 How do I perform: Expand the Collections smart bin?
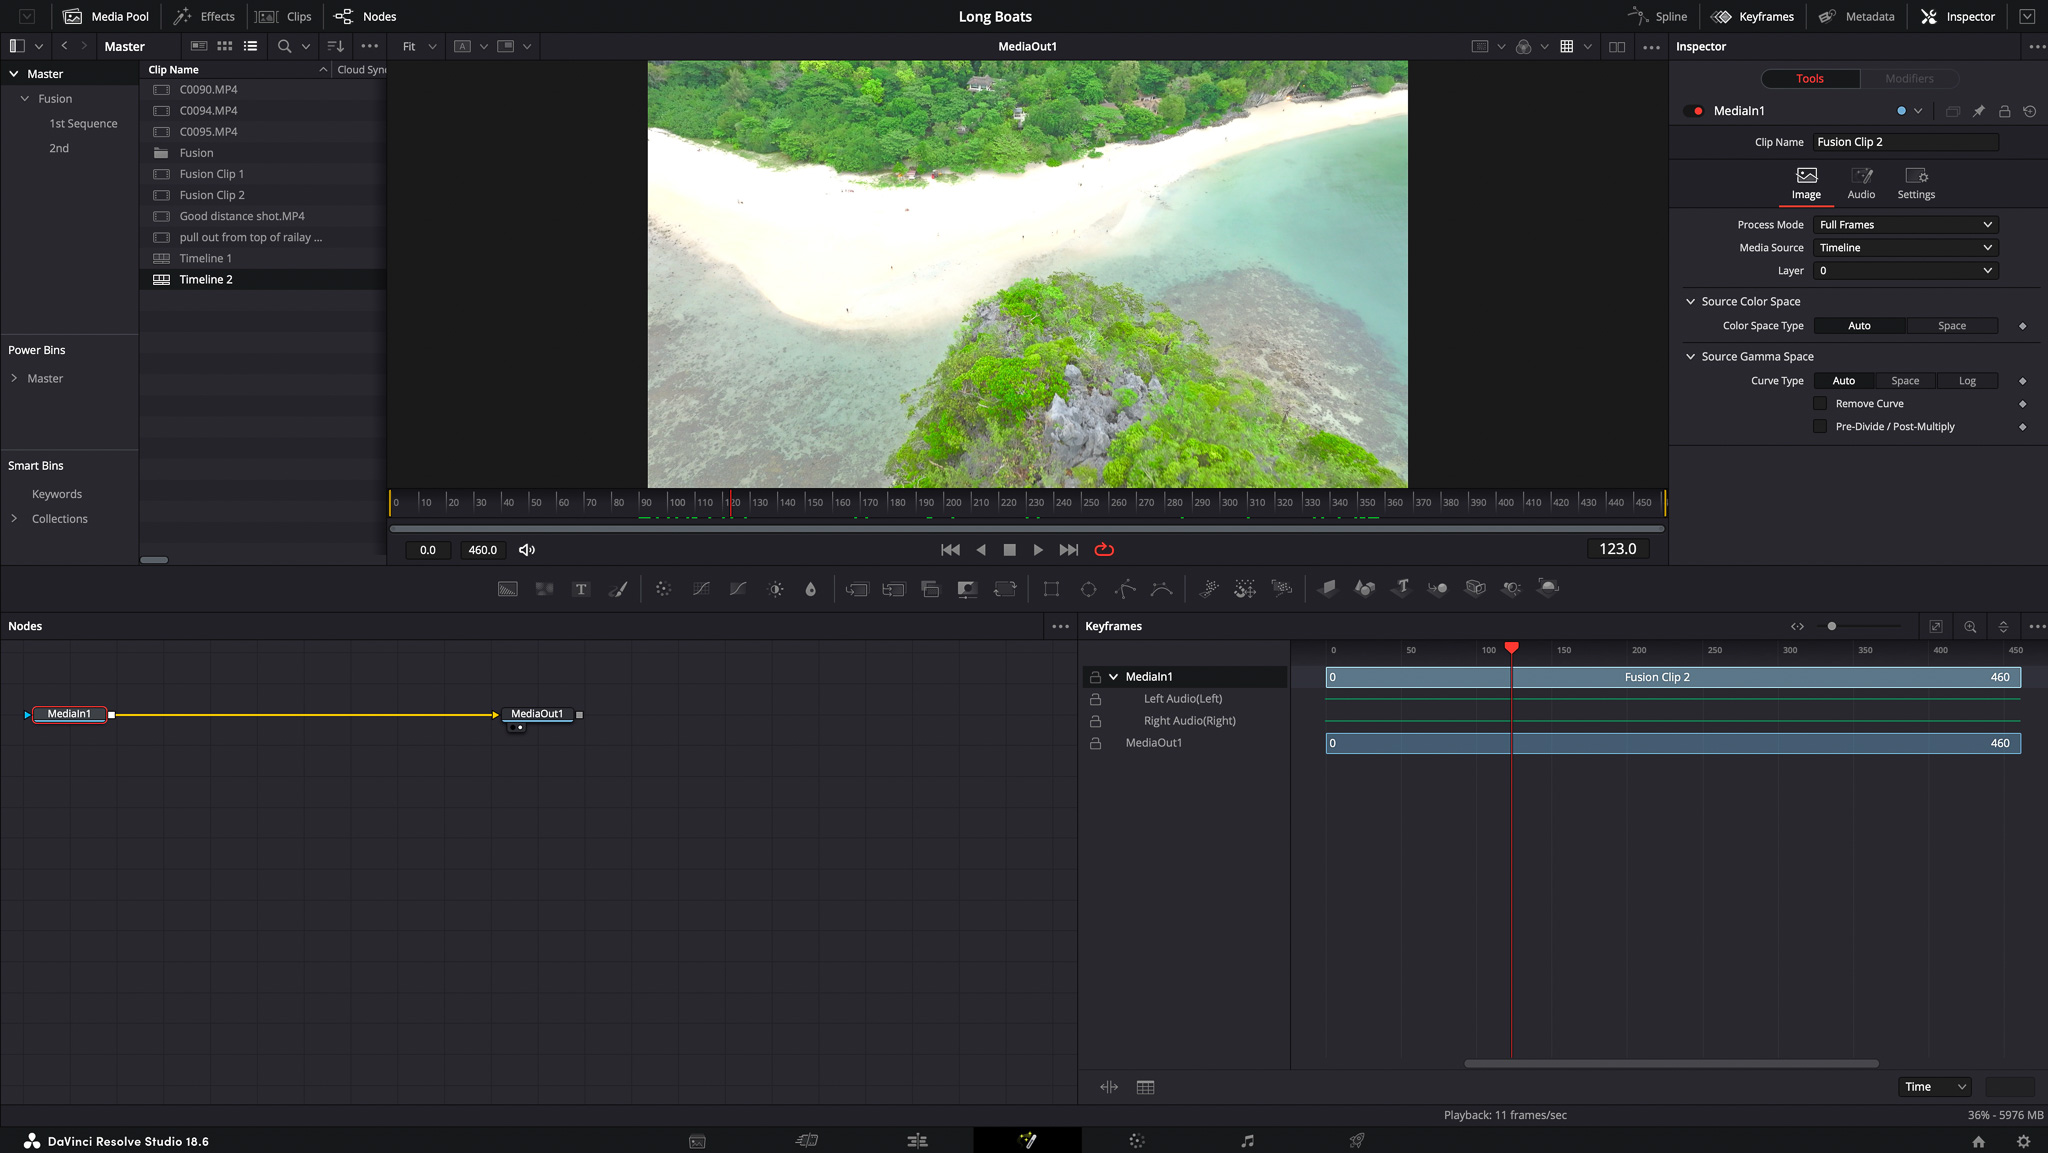point(14,519)
